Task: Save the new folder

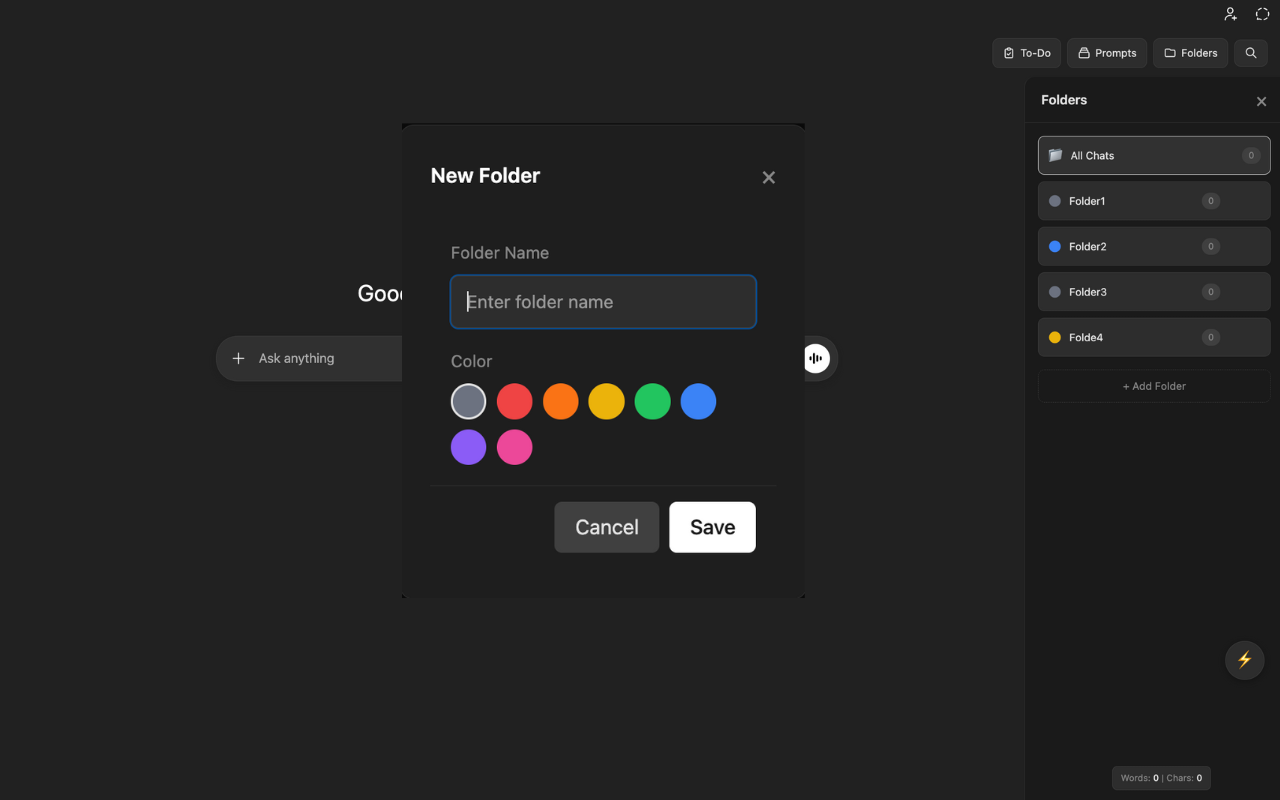Action: click(x=712, y=527)
